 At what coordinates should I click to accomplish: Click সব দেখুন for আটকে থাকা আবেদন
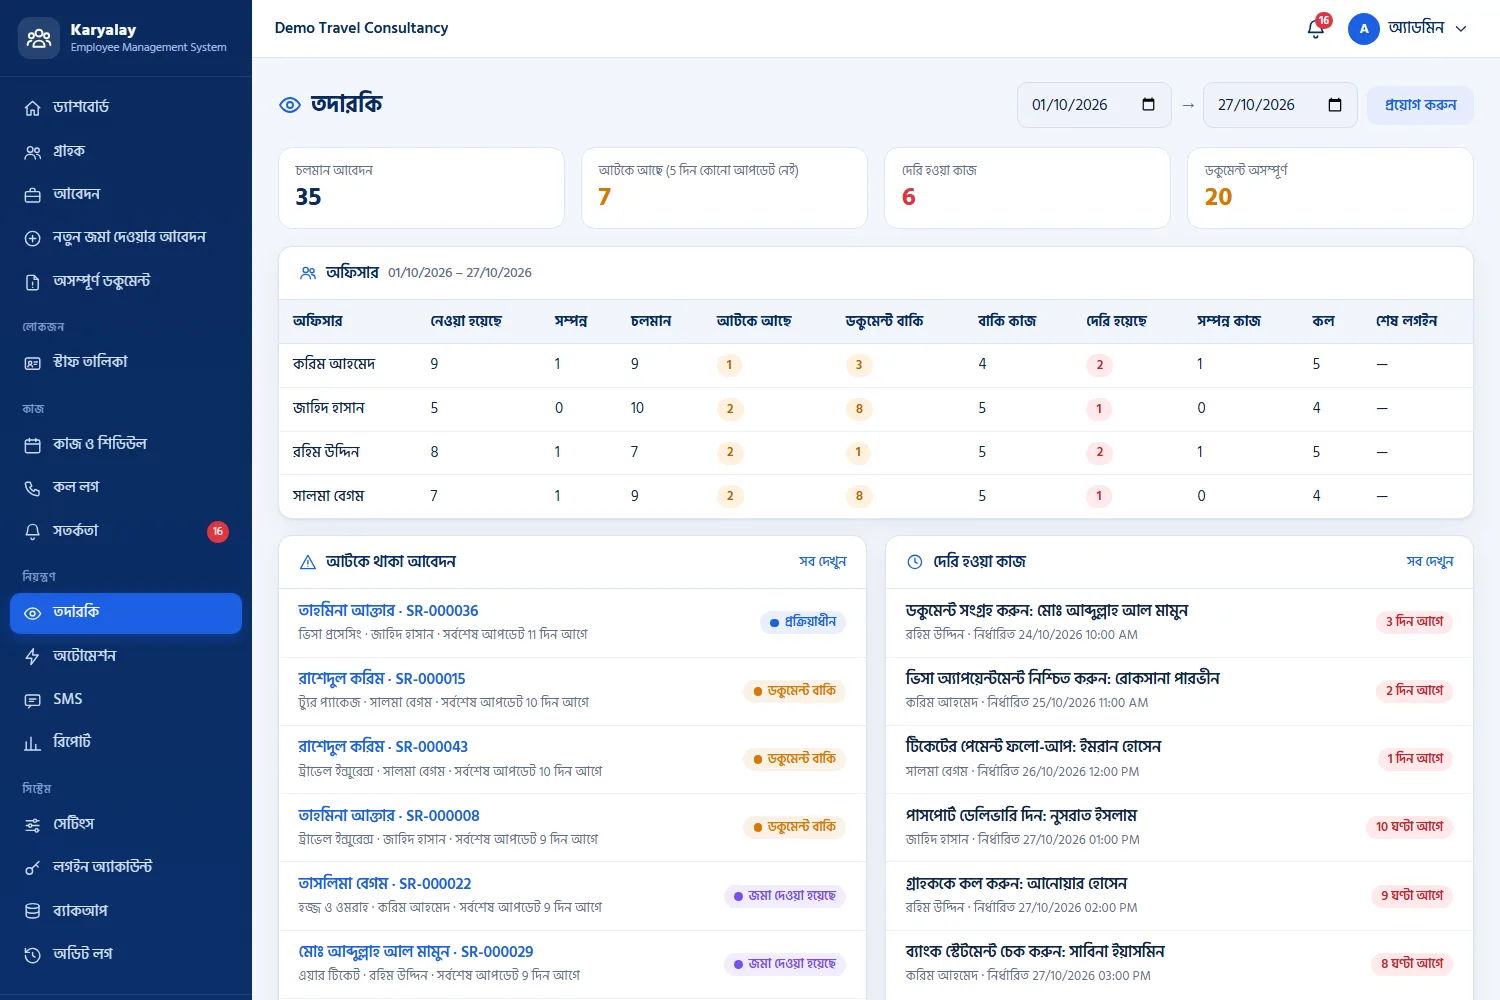coord(822,562)
